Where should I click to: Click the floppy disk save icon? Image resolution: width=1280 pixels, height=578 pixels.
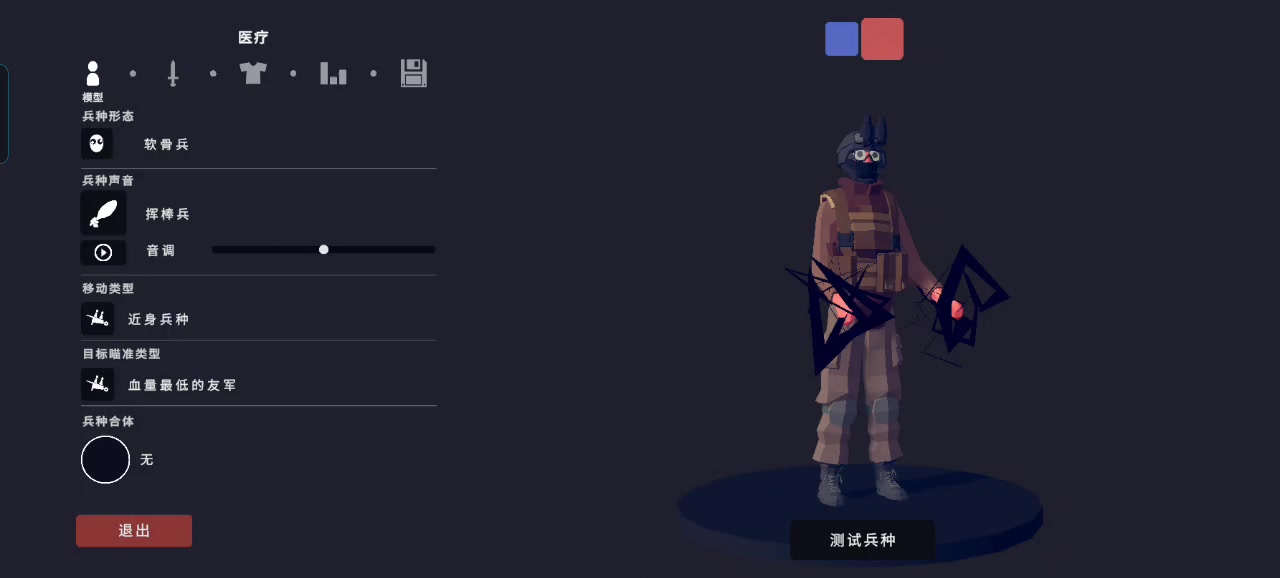[414, 73]
